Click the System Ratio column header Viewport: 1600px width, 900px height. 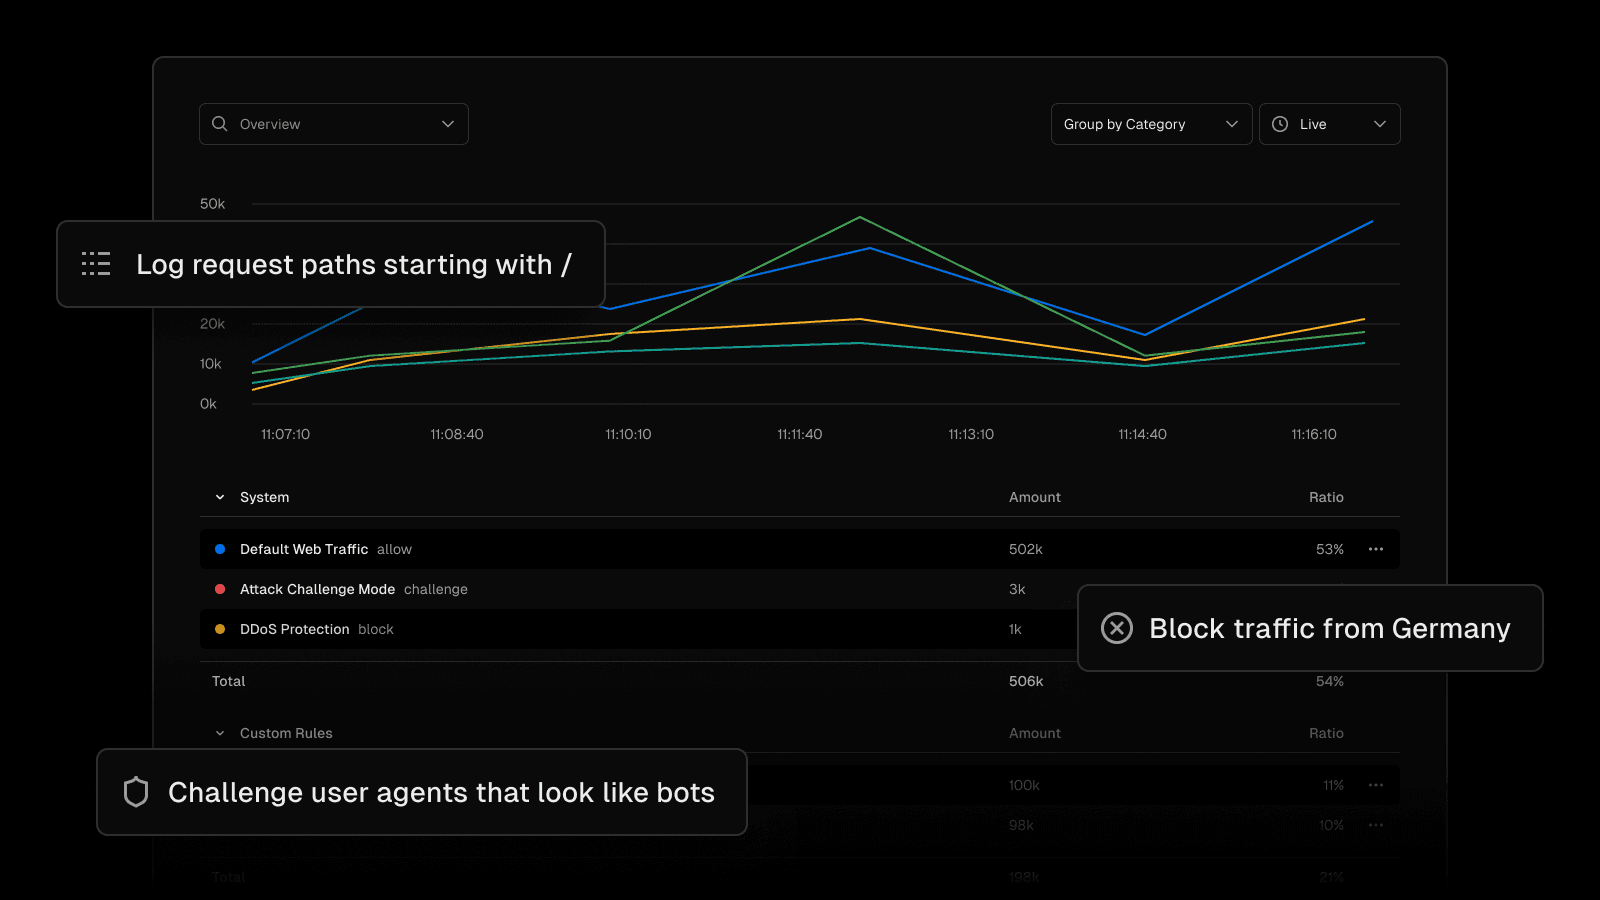pyautogui.click(x=1326, y=497)
